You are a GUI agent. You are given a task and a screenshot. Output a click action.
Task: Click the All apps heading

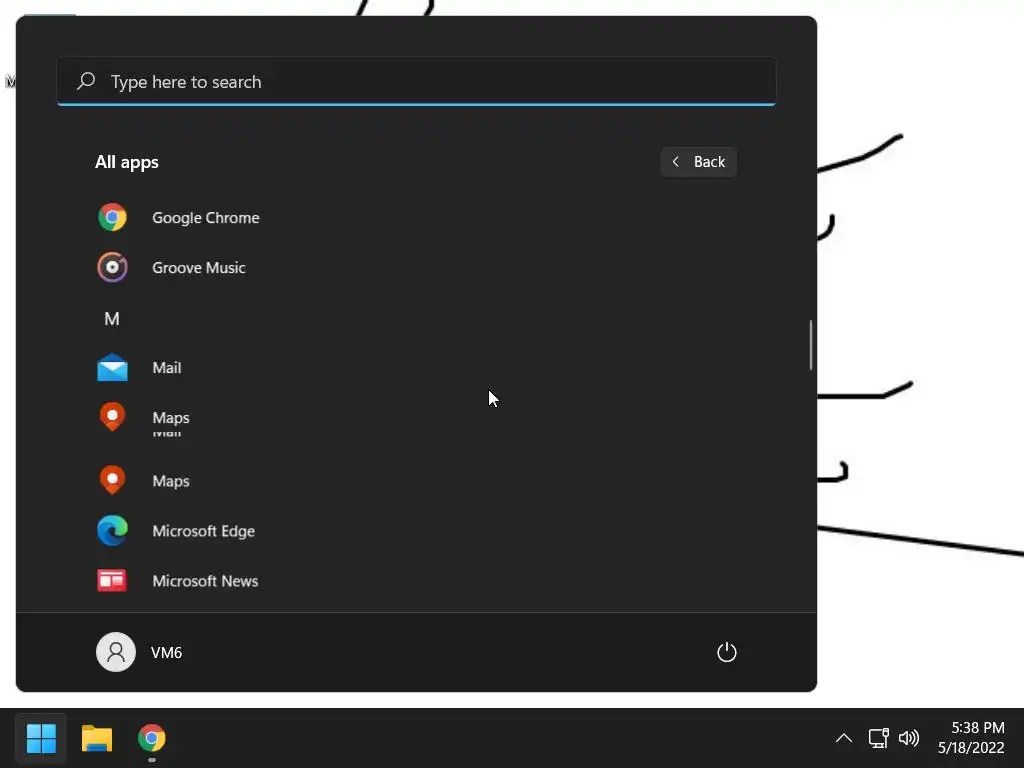point(127,162)
